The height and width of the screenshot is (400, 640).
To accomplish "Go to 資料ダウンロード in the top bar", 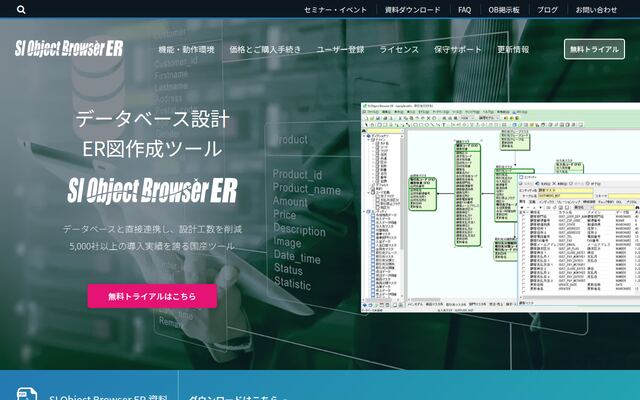I will click(x=413, y=10).
